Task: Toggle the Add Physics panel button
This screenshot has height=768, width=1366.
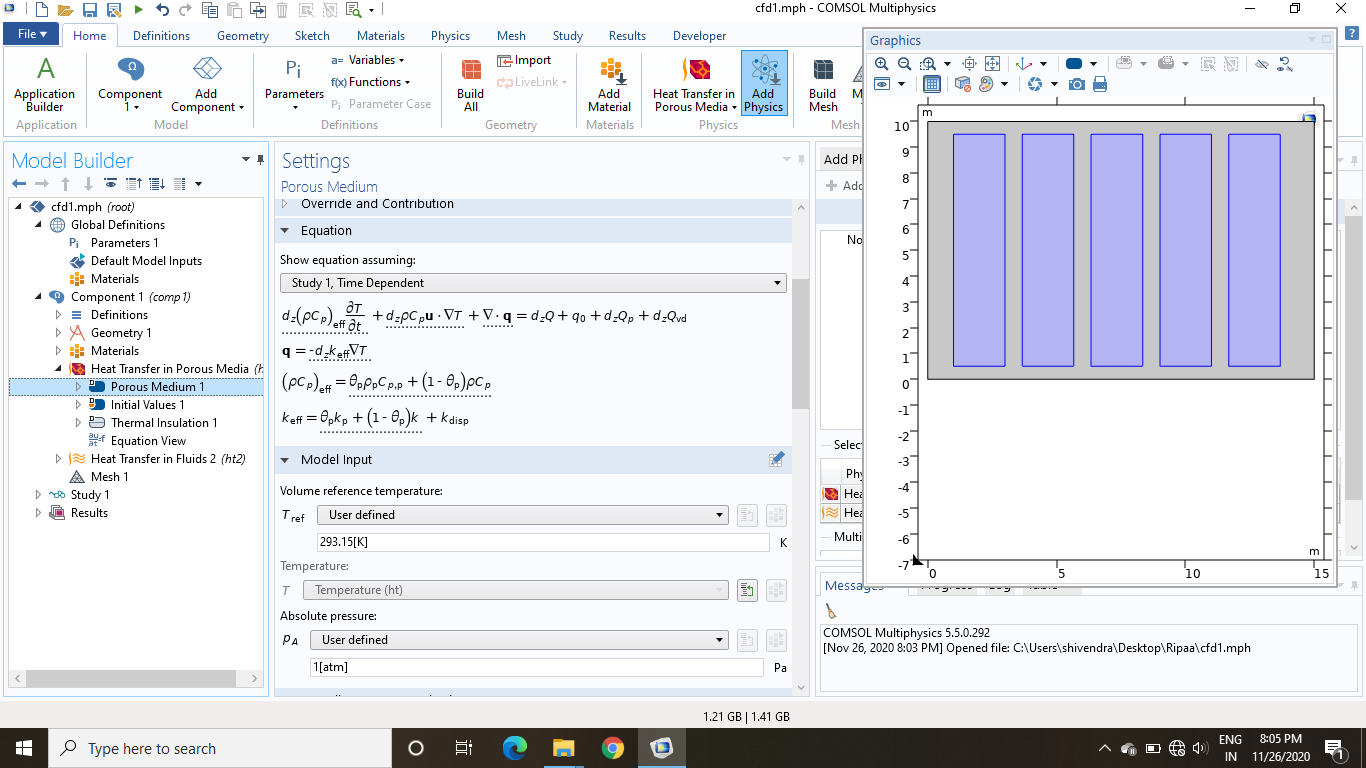Action: 764,82
